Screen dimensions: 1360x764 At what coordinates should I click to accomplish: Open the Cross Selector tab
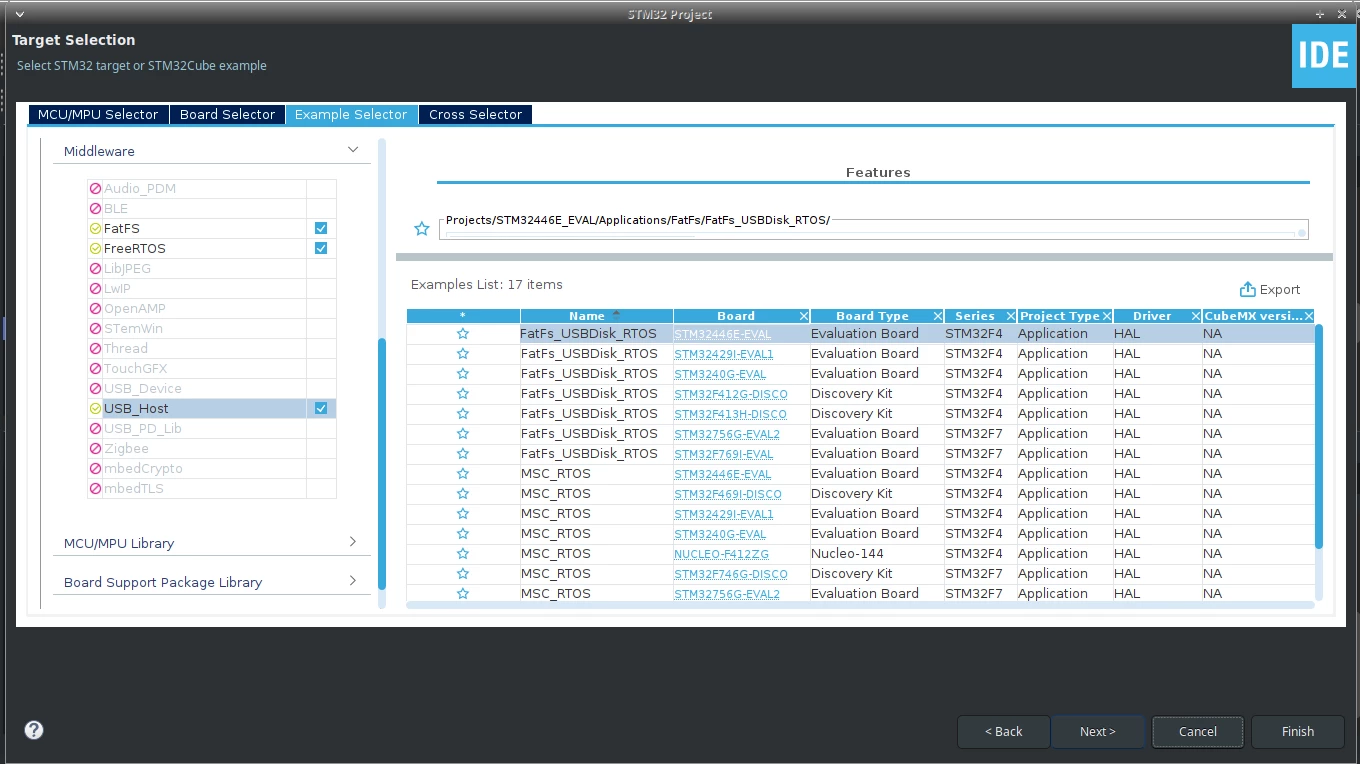click(x=475, y=115)
